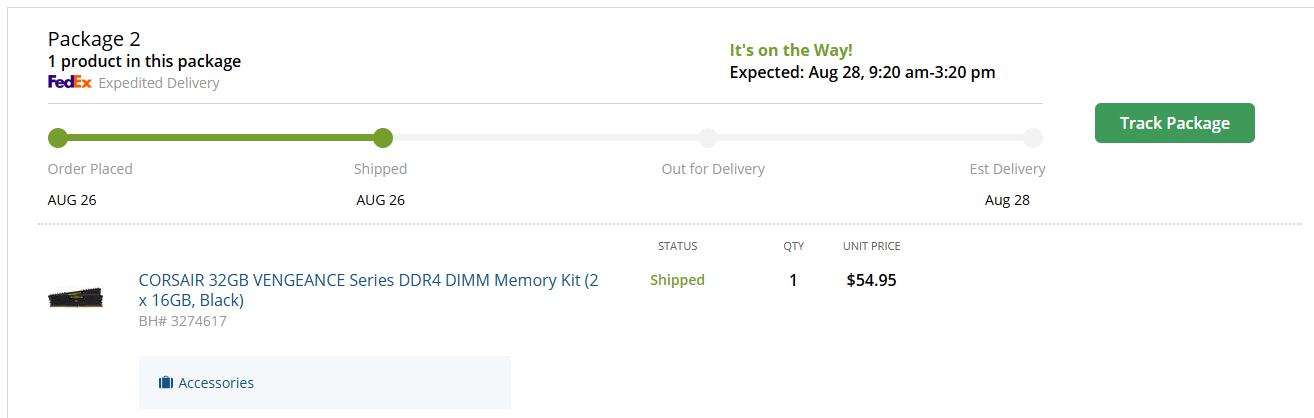Open the CORSAIR memory kit product thumbnail
This screenshot has height=418, width=1314.
[x=76, y=297]
